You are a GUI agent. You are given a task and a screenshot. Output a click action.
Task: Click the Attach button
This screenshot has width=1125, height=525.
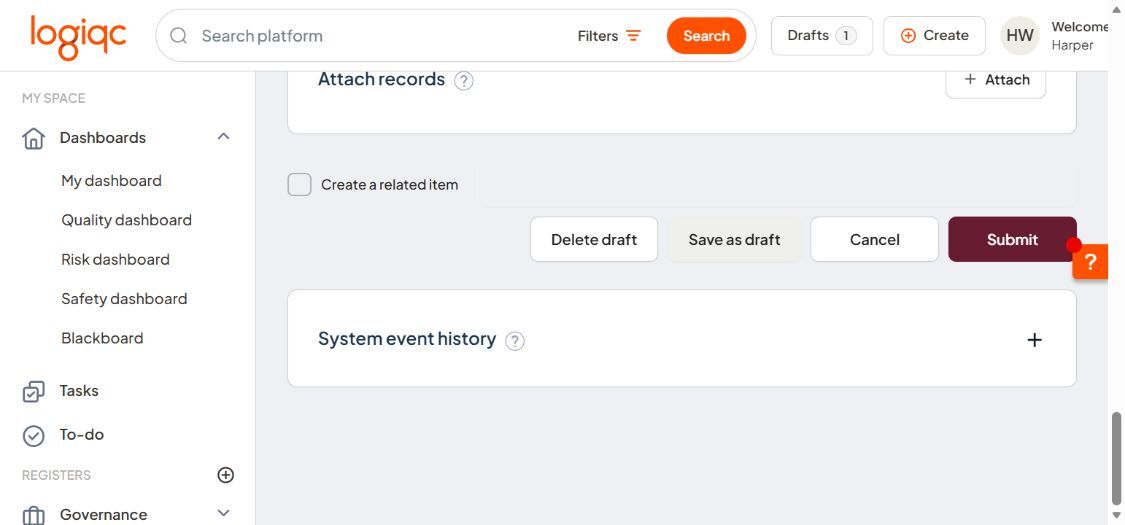[996, 80]
